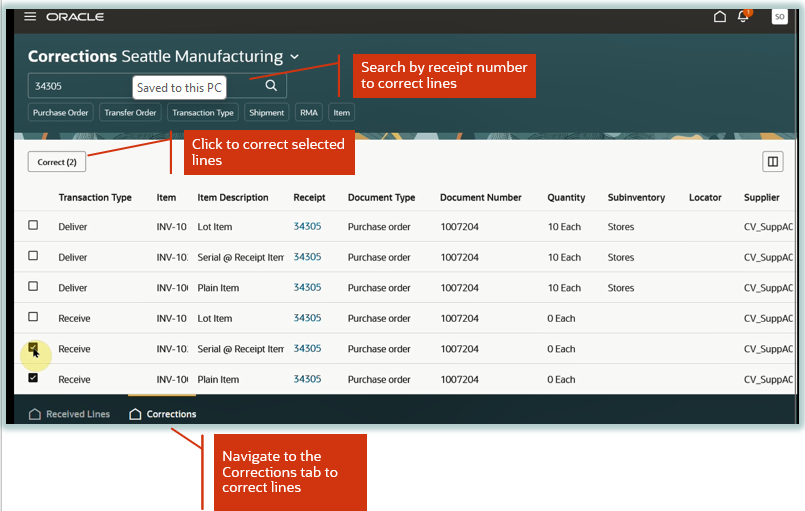
Task: Click the Received Lines tab home icon
Action: [x=35, y=414]
